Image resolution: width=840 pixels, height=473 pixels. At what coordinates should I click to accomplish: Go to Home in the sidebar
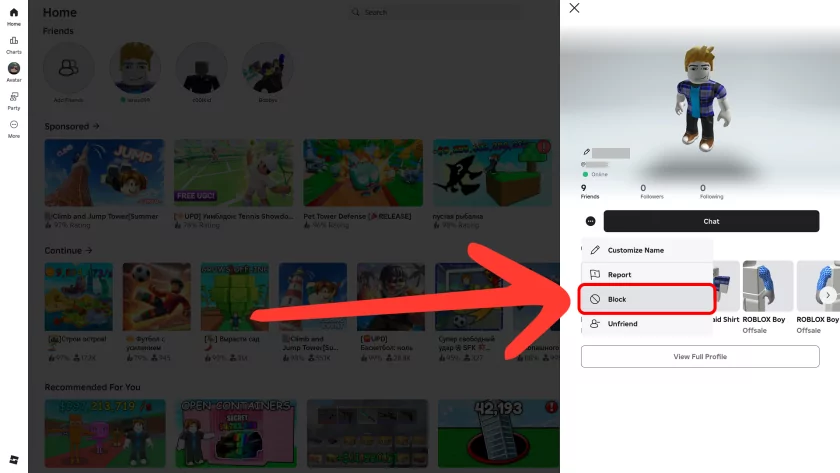[x=14, y=17]
